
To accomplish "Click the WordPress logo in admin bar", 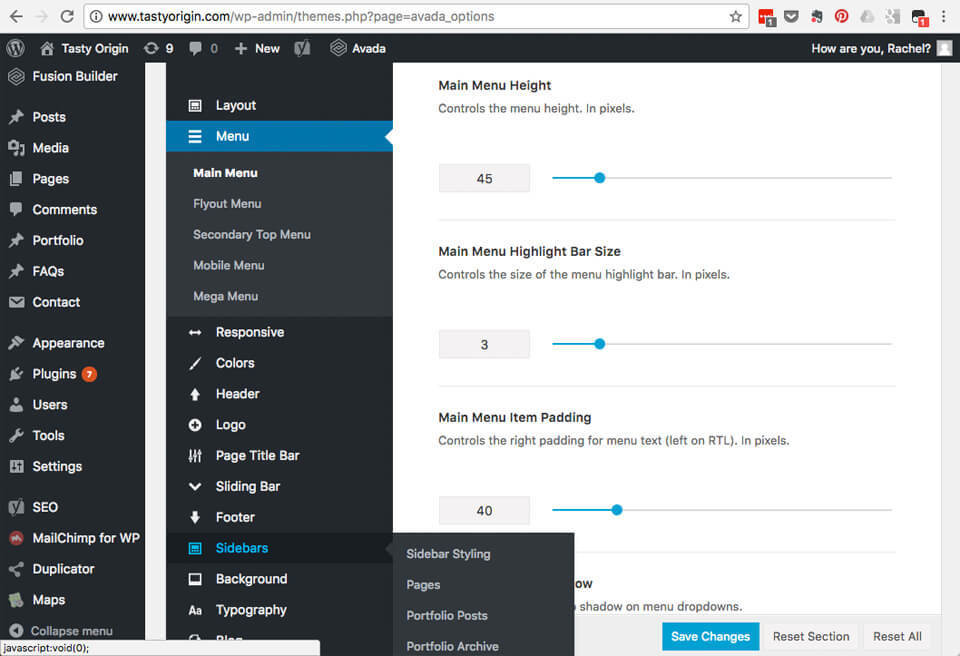I will (x=15, y=48).
